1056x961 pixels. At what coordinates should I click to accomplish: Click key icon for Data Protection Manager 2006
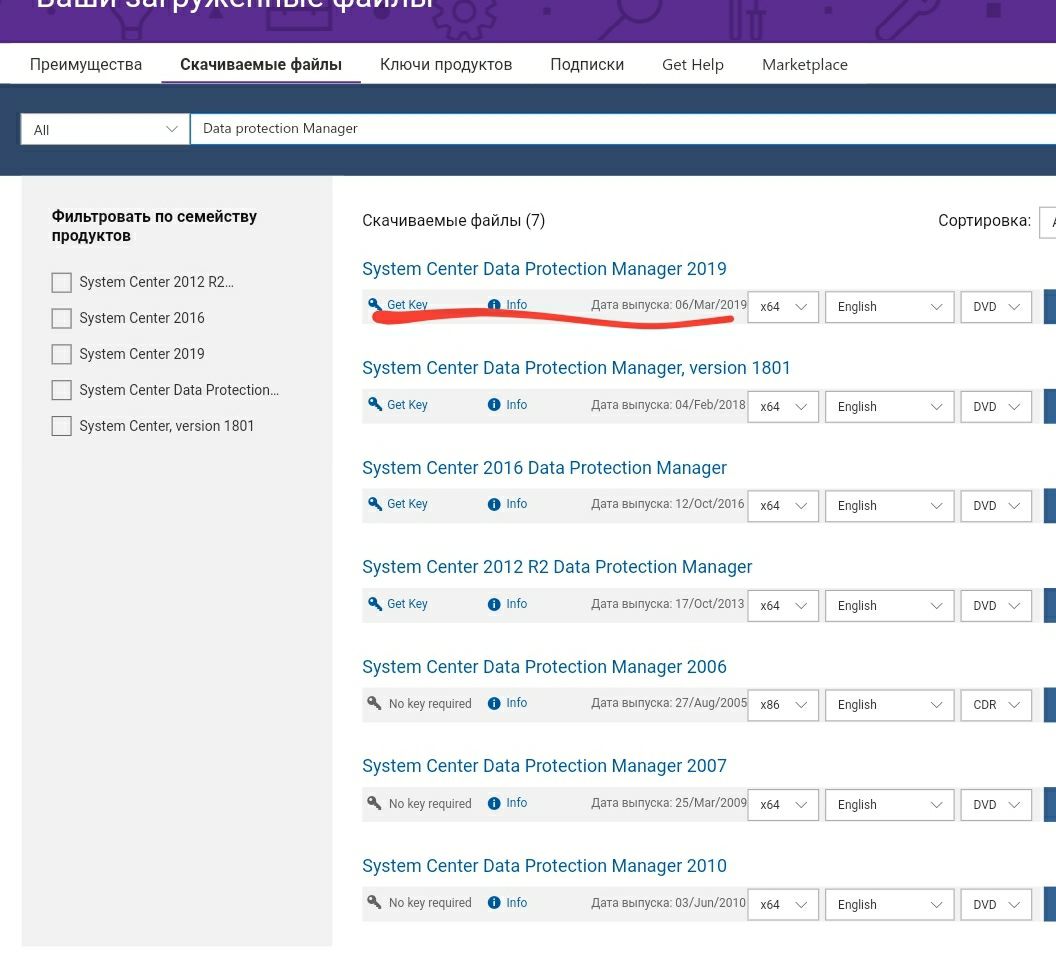click(374, 702)
